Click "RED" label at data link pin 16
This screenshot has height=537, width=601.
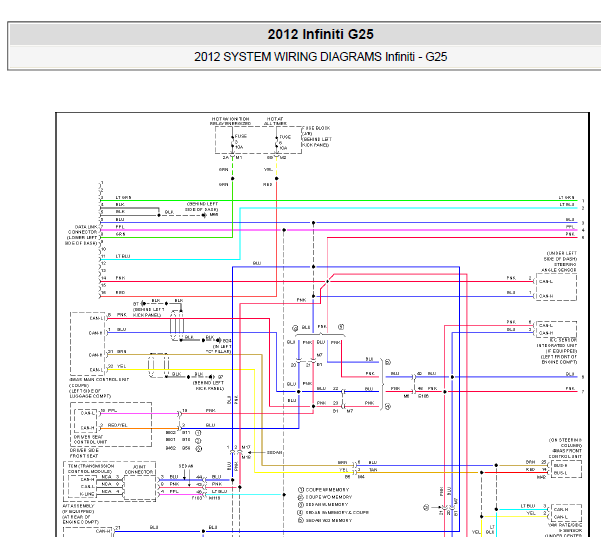tap(120, 292)
